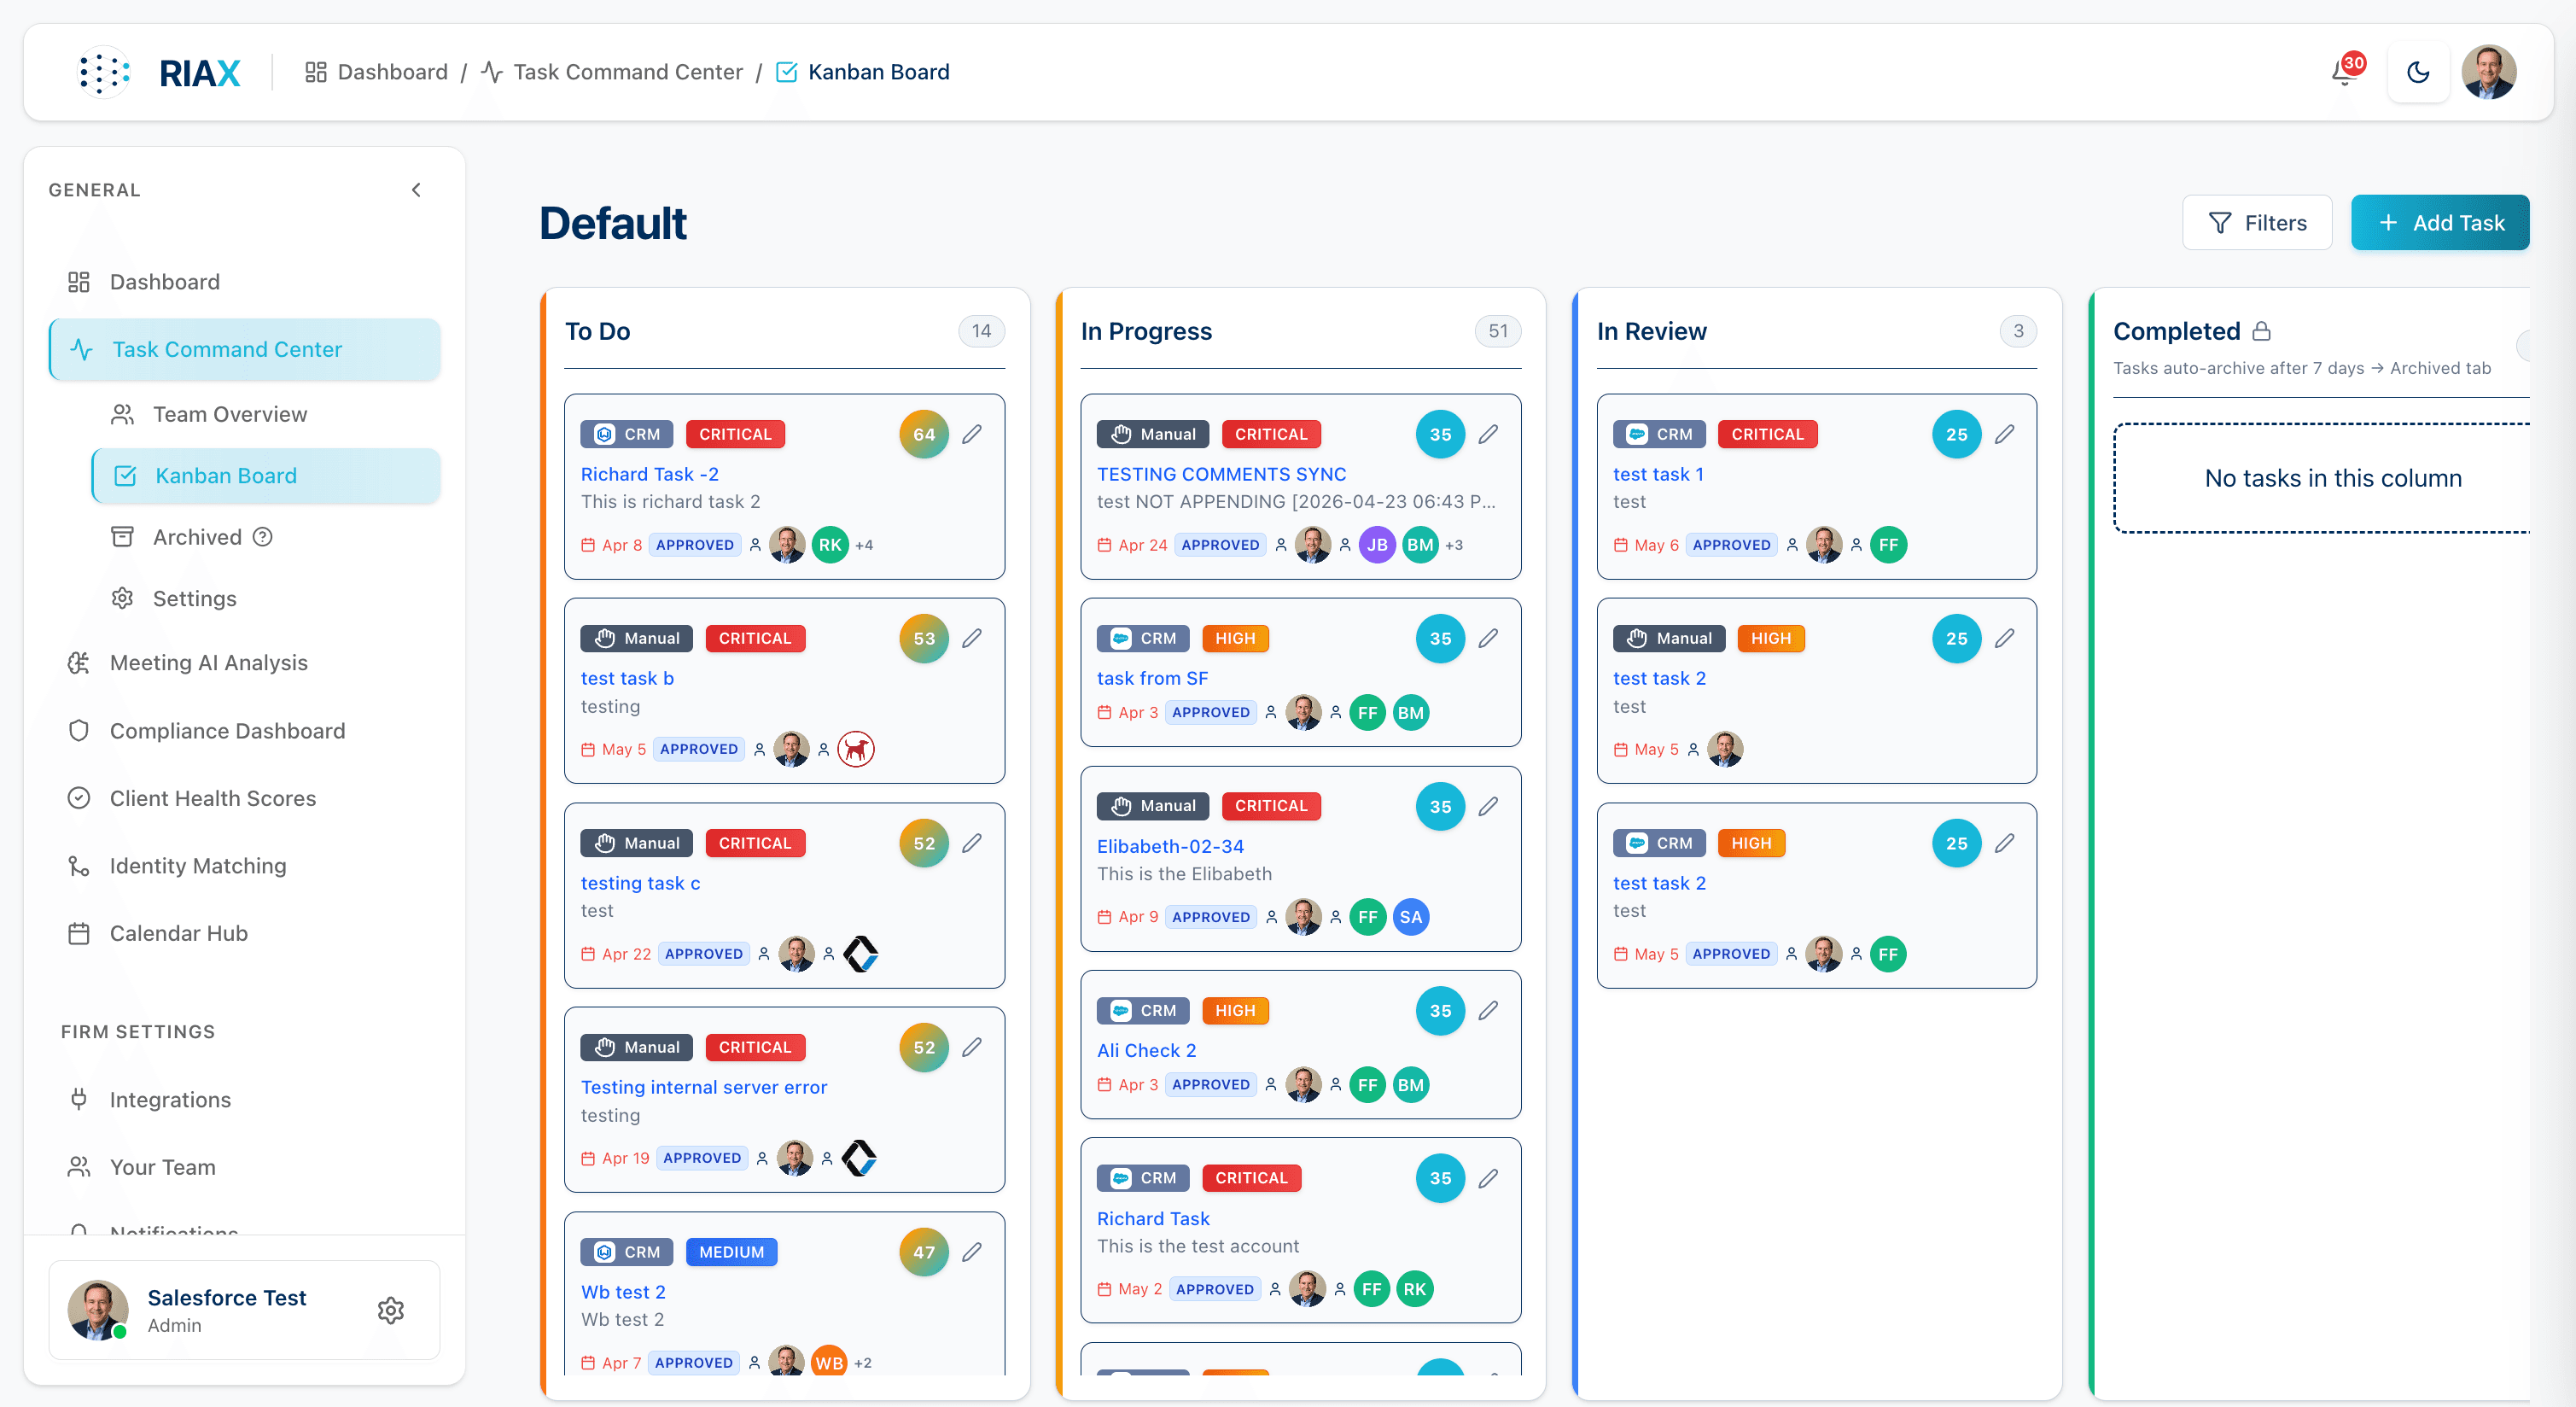Toggle dark mode with the moon icon
This screenshot has width=2576, height=1407.
click(x=2418, y=72)
